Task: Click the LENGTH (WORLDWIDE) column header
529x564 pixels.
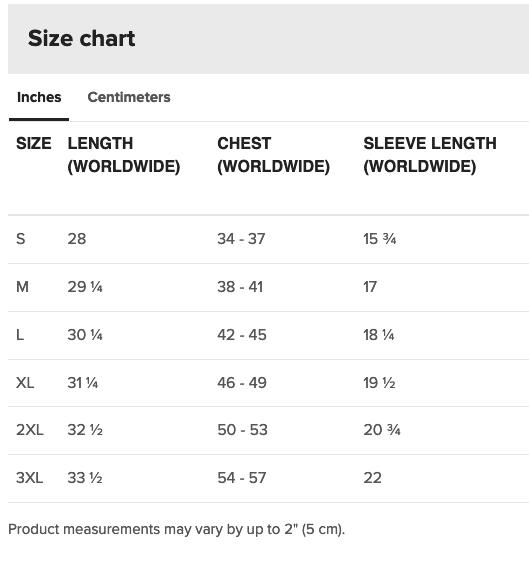Action: coord(124,155)
